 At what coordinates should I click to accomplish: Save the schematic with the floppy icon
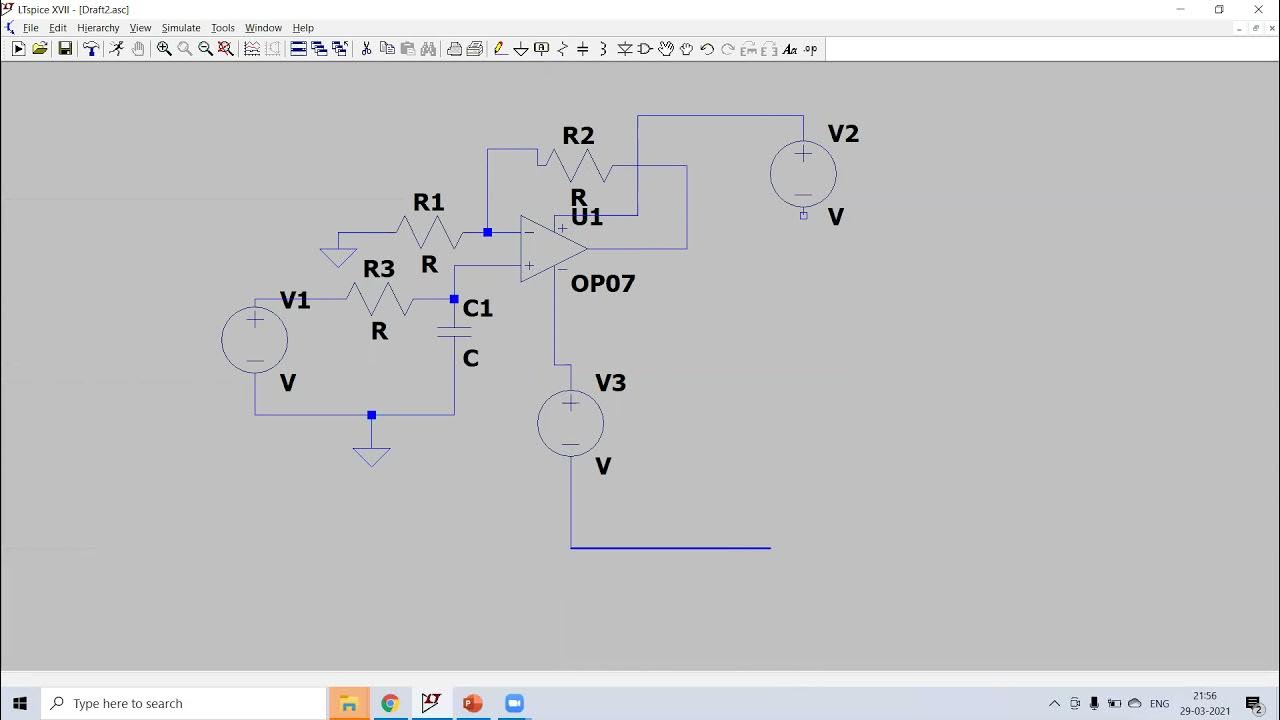tap(65, 49)
